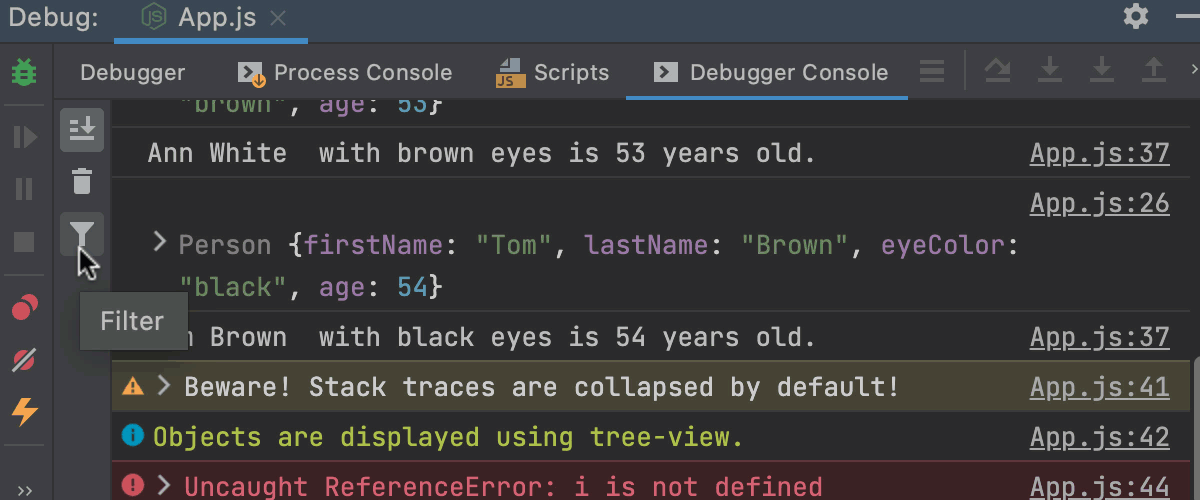Open debug settings gear icon
Screen dimensions: 1200x500
pyautogui.click(x=1136, y=16)
